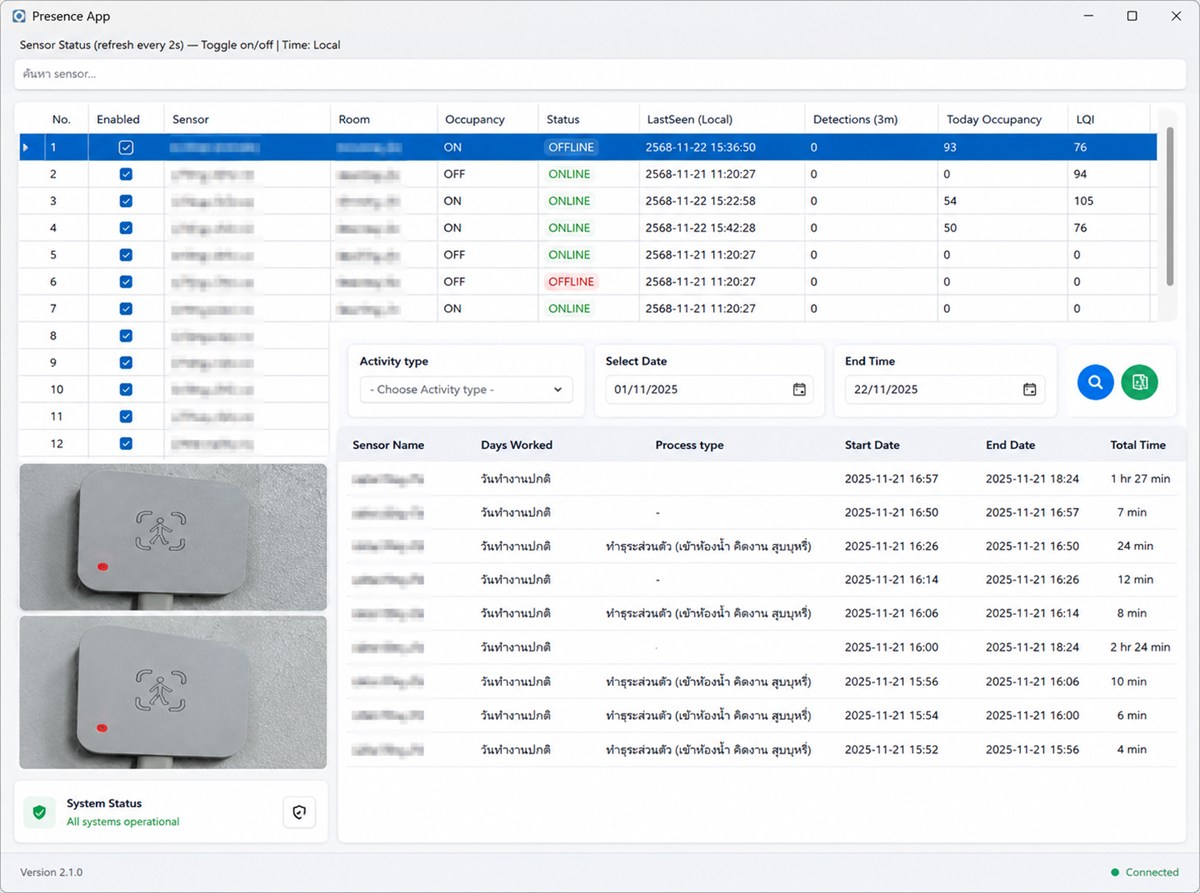Click the shield refresh button in System Status
The height and width of the screenshot is (893, 1200).
[299, 813]
